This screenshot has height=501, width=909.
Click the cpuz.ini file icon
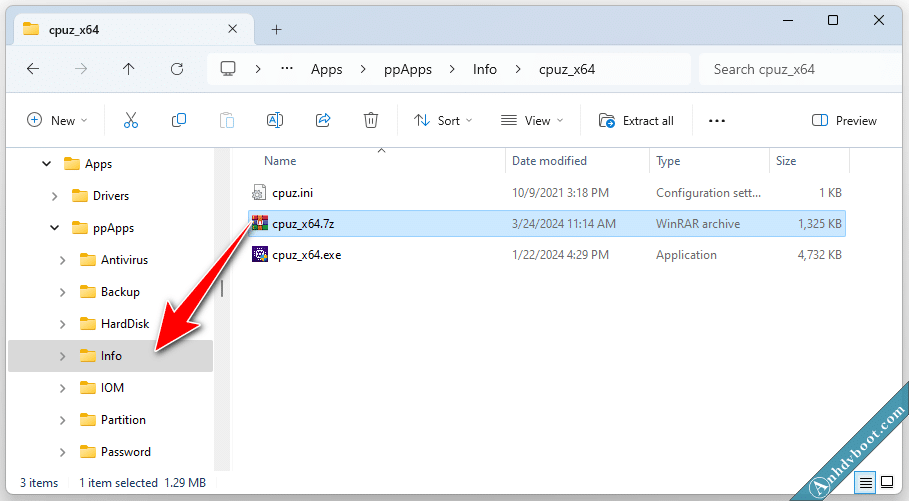point(259,193)
